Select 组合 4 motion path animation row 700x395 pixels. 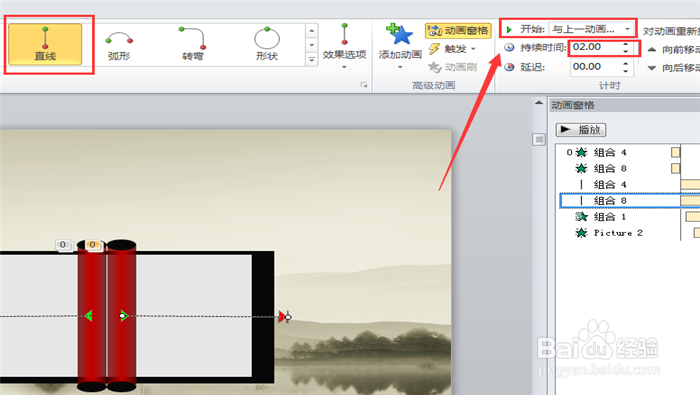click(629, 185)
